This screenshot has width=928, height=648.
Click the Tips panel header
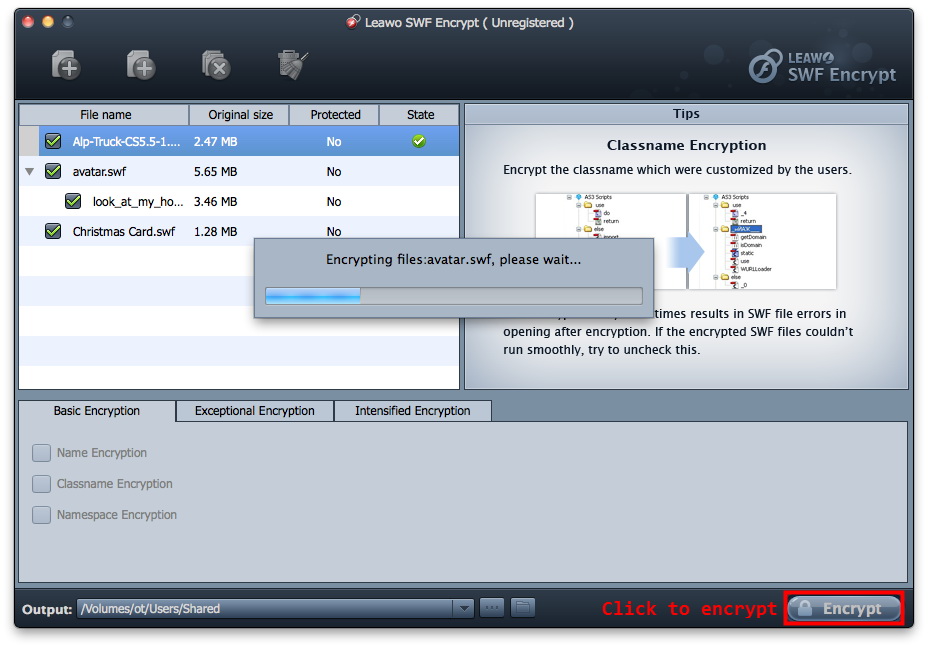pyautogui.click(x=687, y=114)
